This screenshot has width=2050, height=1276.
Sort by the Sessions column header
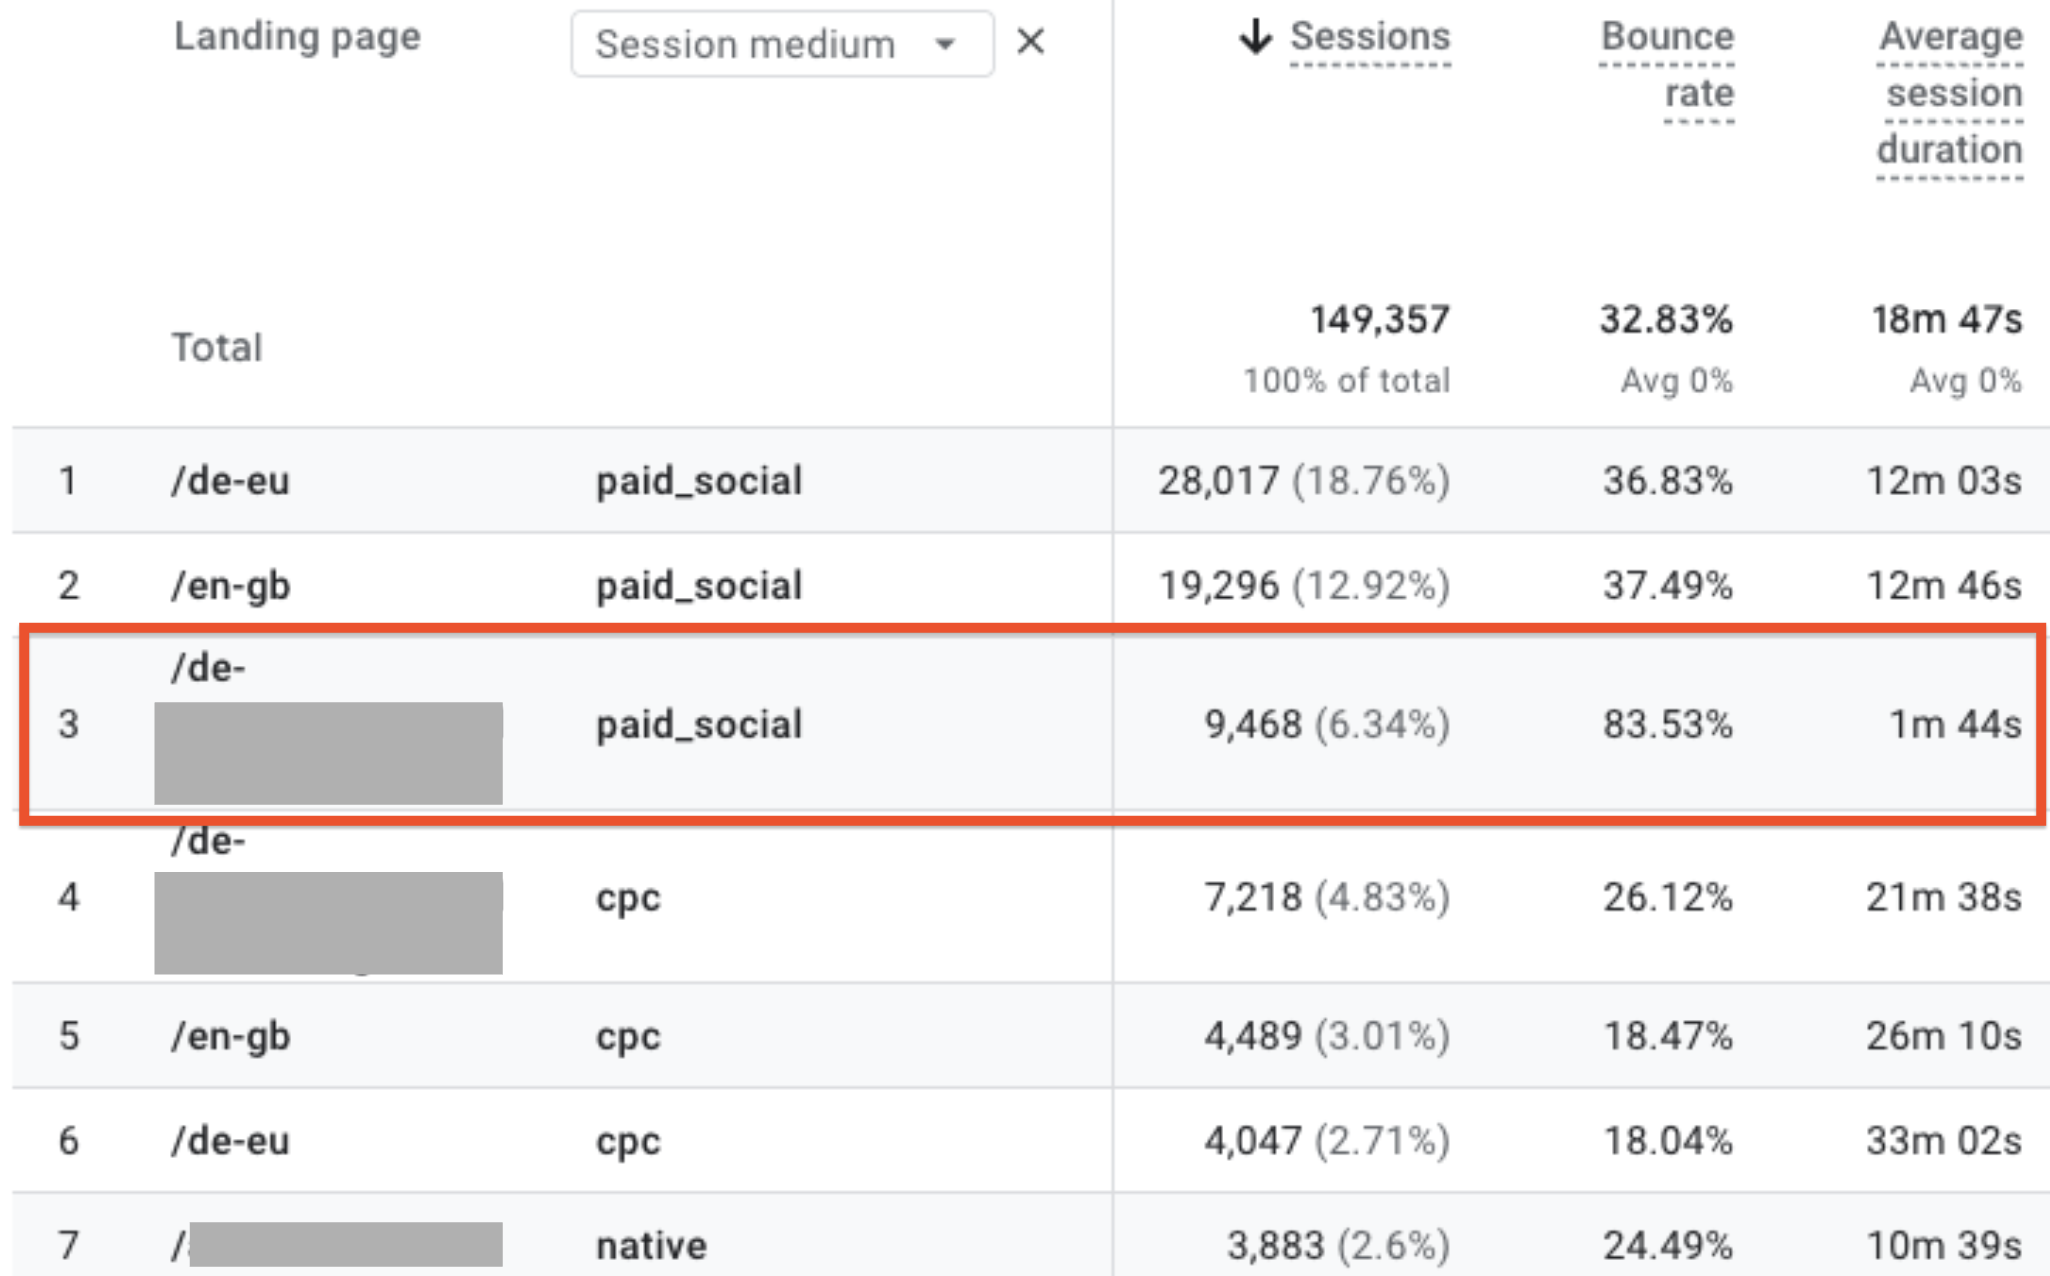coord(1370,37)
